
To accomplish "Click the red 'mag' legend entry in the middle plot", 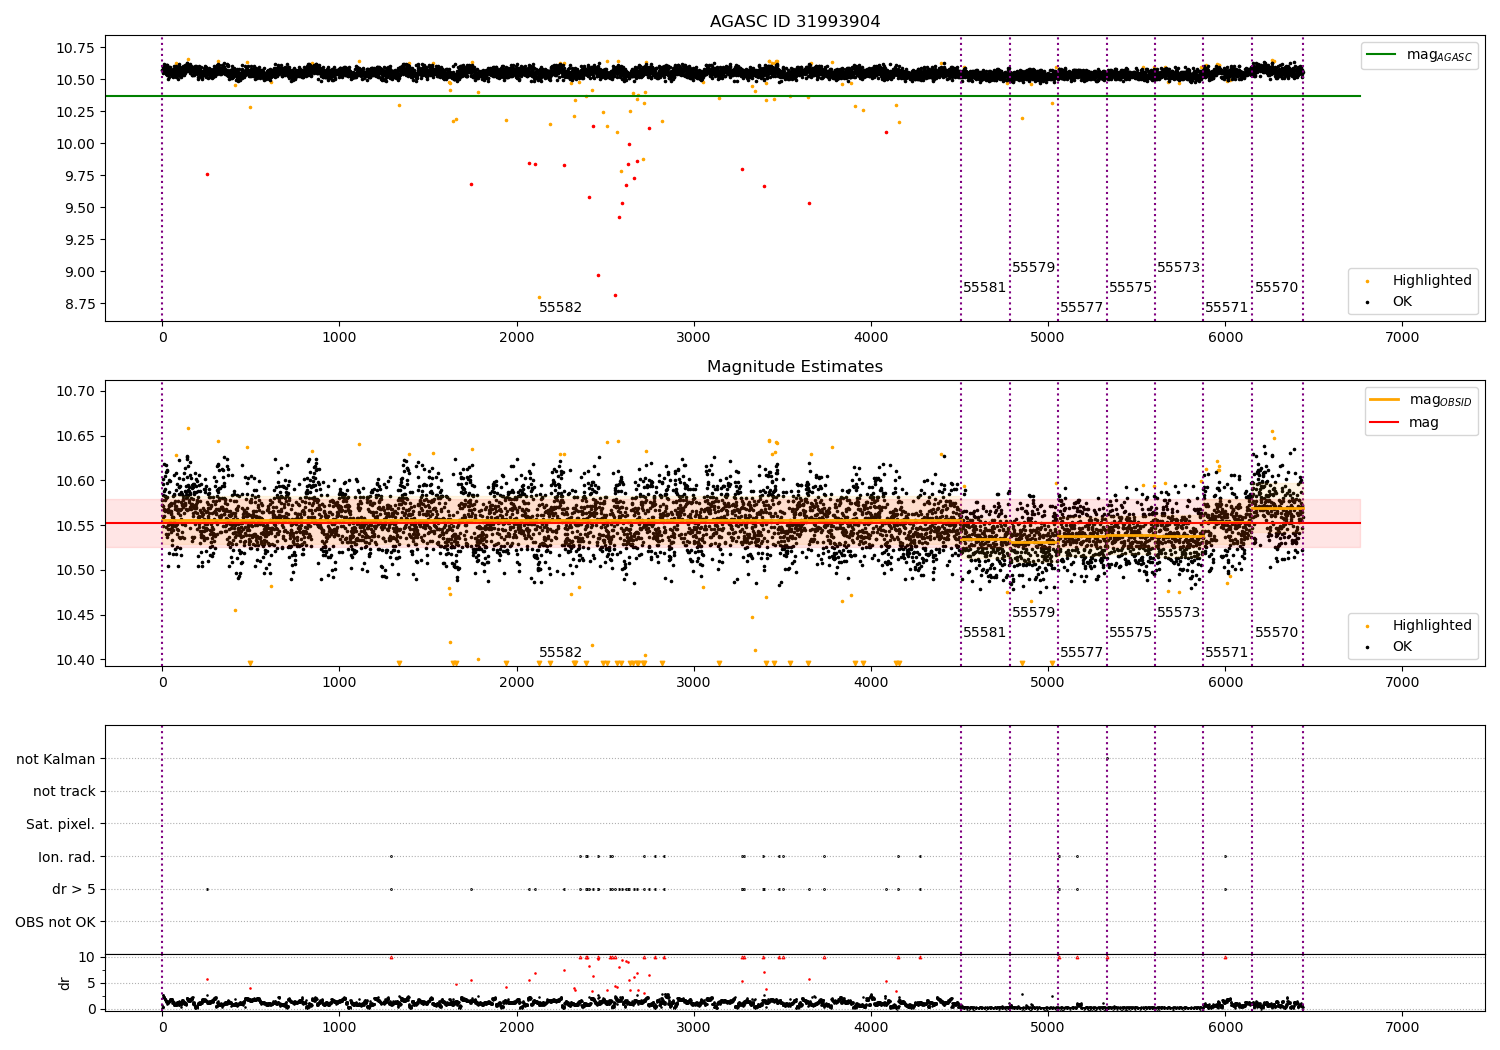I will (1405, 422).
